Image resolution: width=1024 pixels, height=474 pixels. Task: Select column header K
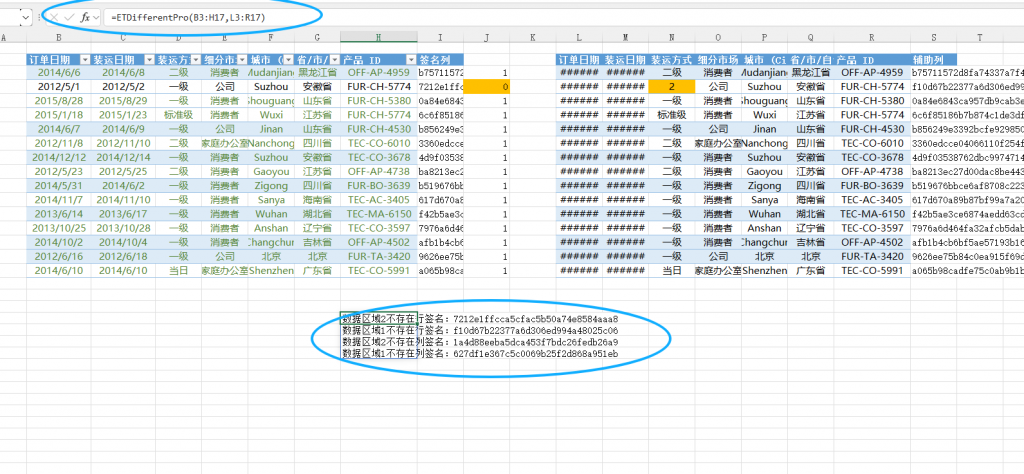pyautogui.click(x=533, y=38)
